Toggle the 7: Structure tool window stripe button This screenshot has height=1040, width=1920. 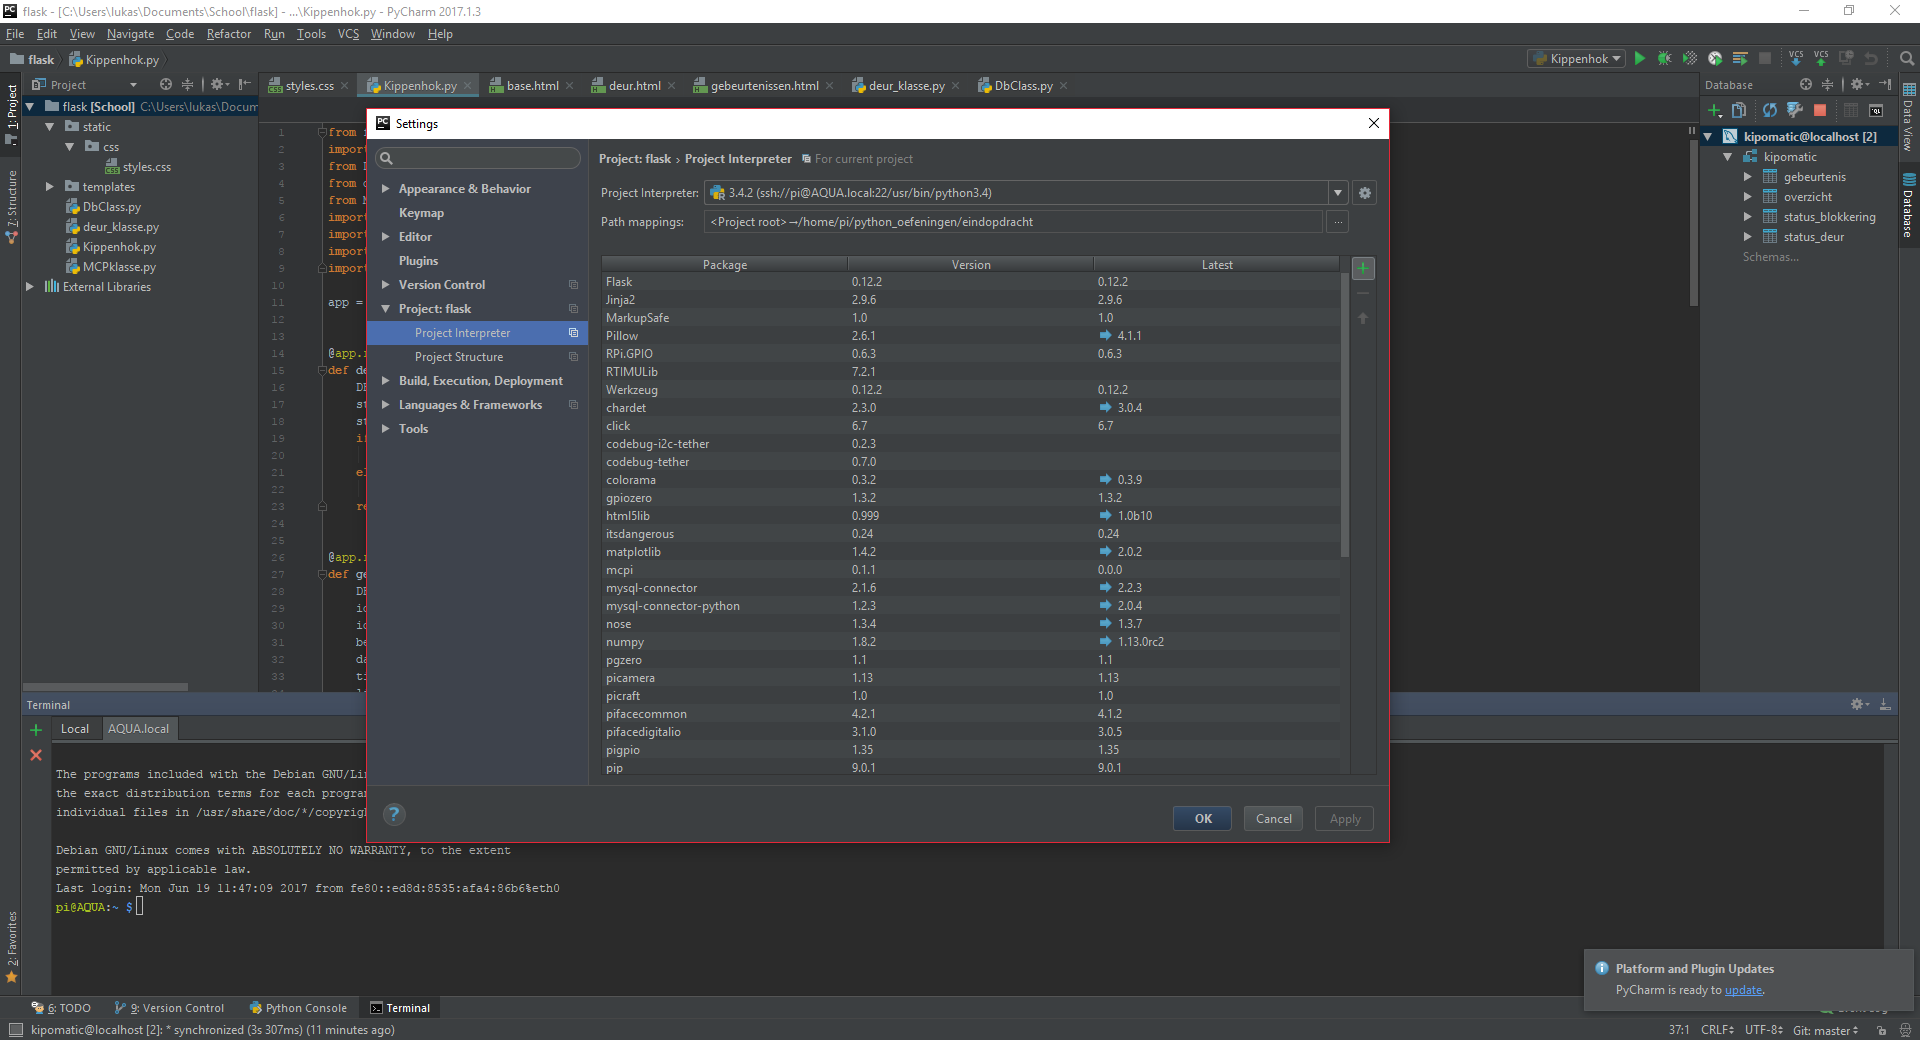click(x=11, y=207)
